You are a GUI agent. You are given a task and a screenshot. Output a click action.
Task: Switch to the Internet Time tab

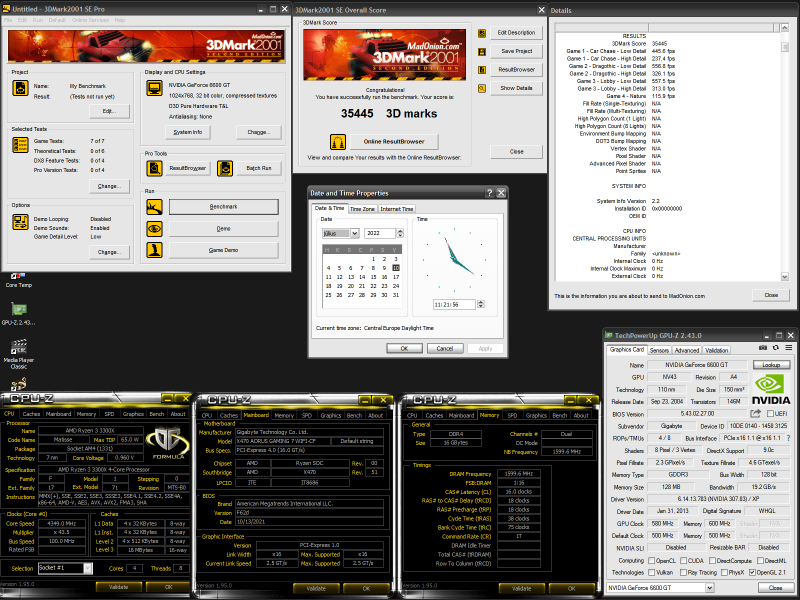point(396,209)
